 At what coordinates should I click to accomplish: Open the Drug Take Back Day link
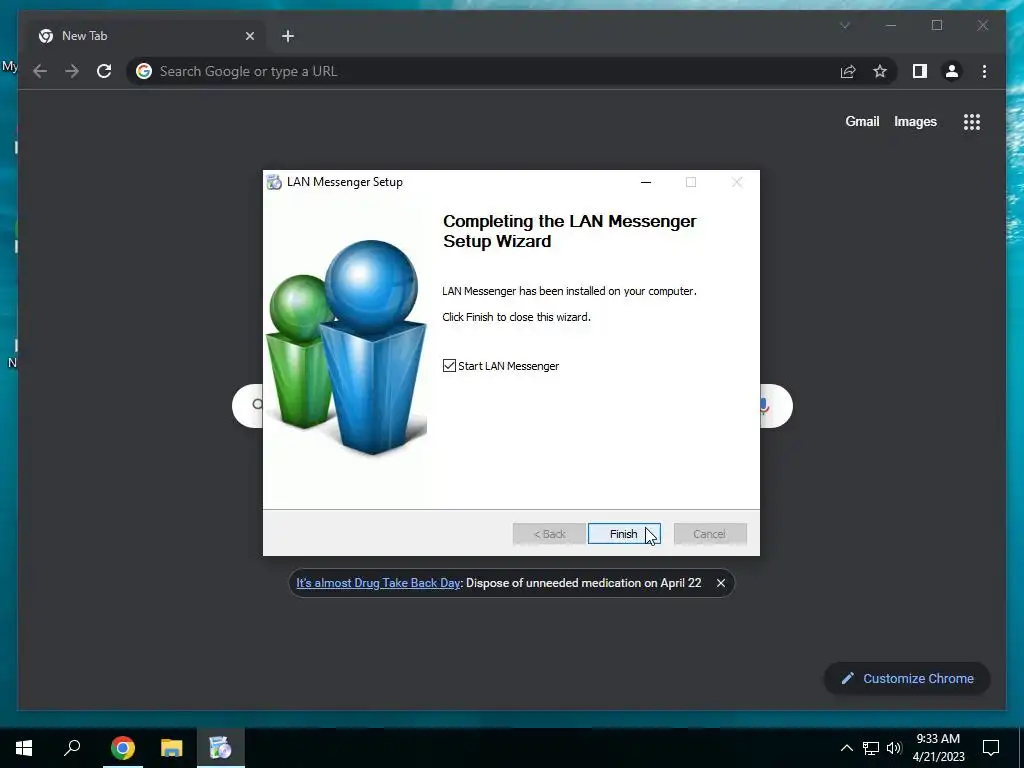click(x=378, y=583)
